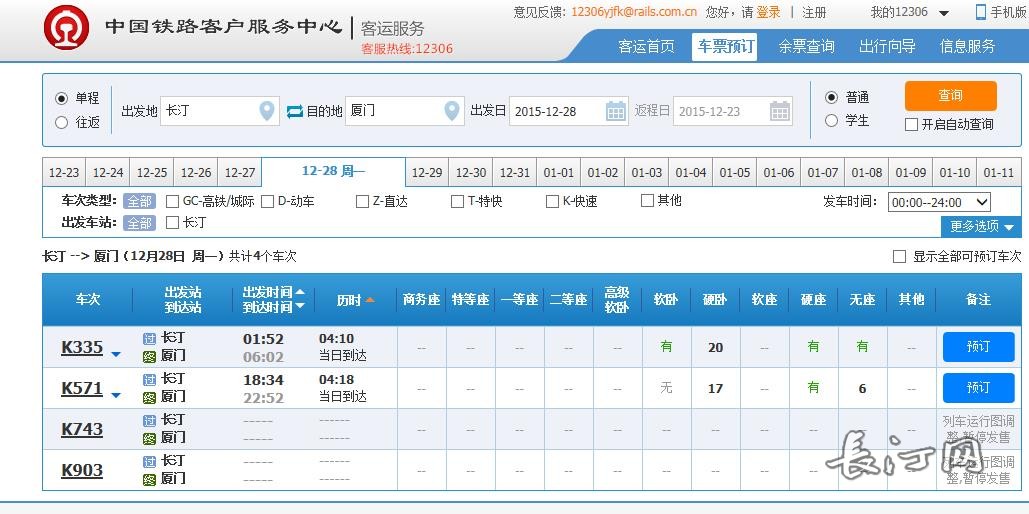Viewport: 1029px width, 514px height.
Task: Check T-特快 train type
Action: point(457,201)
